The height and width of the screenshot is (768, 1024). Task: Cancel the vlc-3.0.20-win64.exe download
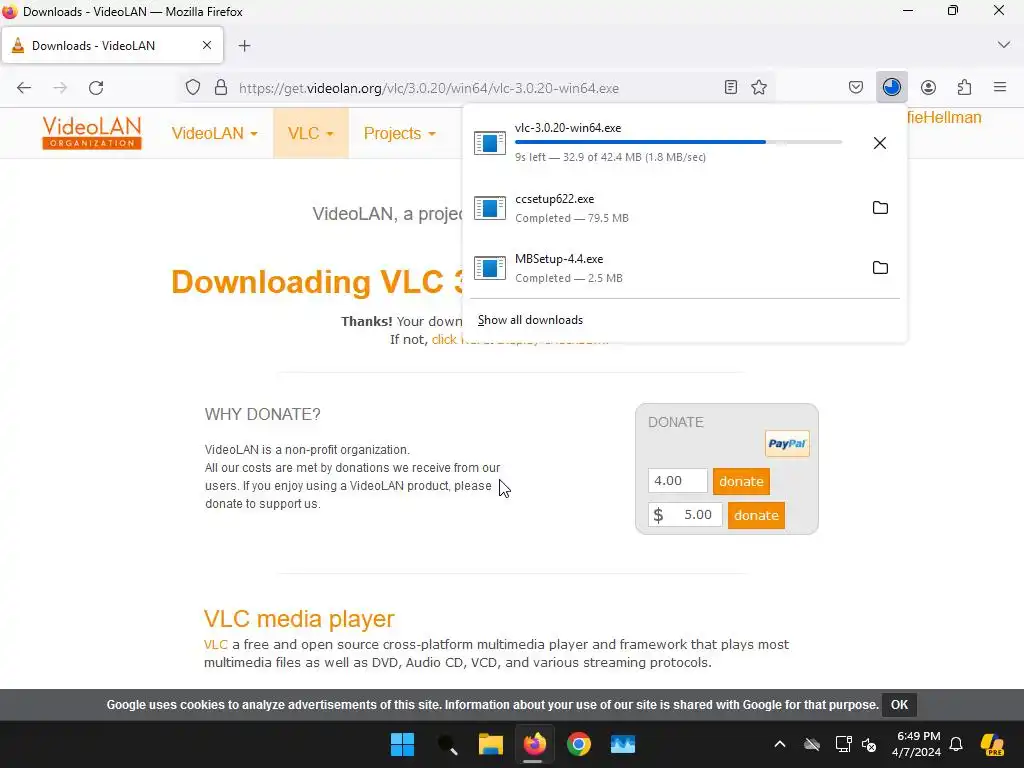coord(880,143)
